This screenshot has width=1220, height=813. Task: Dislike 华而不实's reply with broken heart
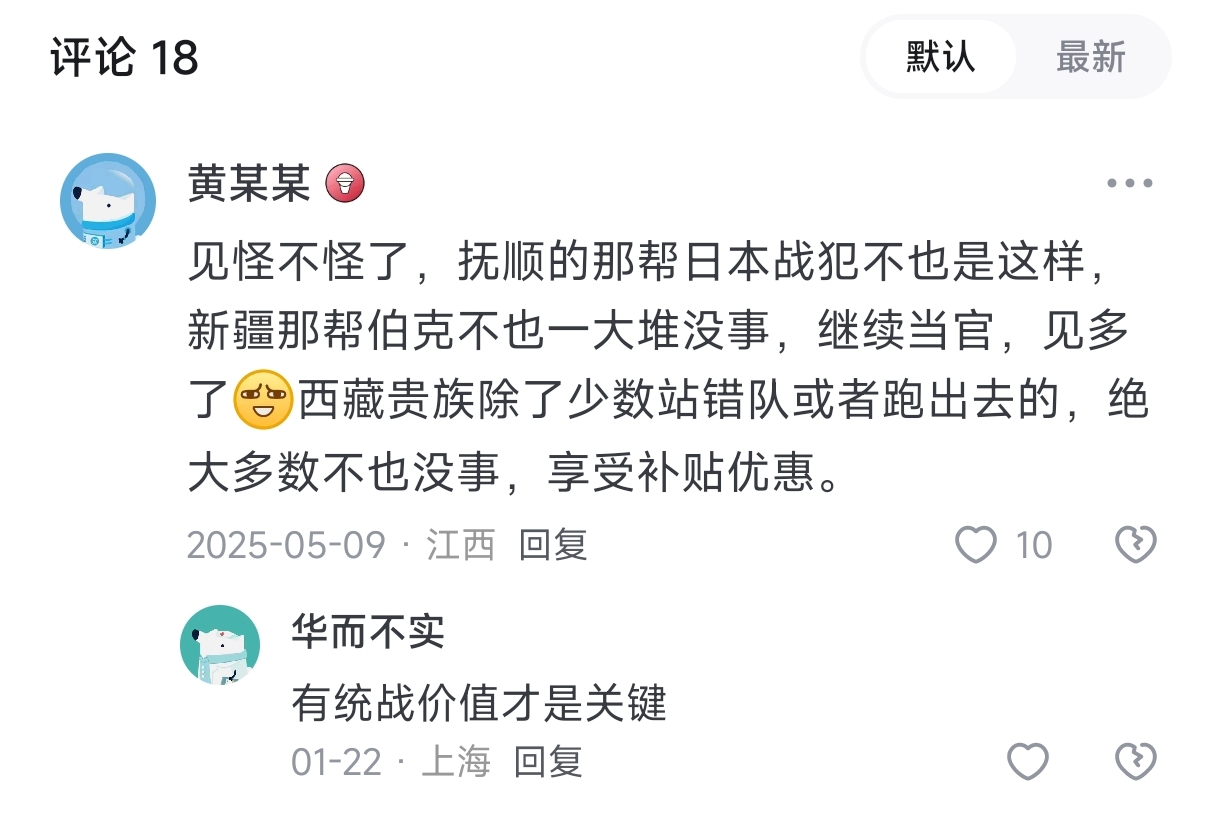(1136, 762)
